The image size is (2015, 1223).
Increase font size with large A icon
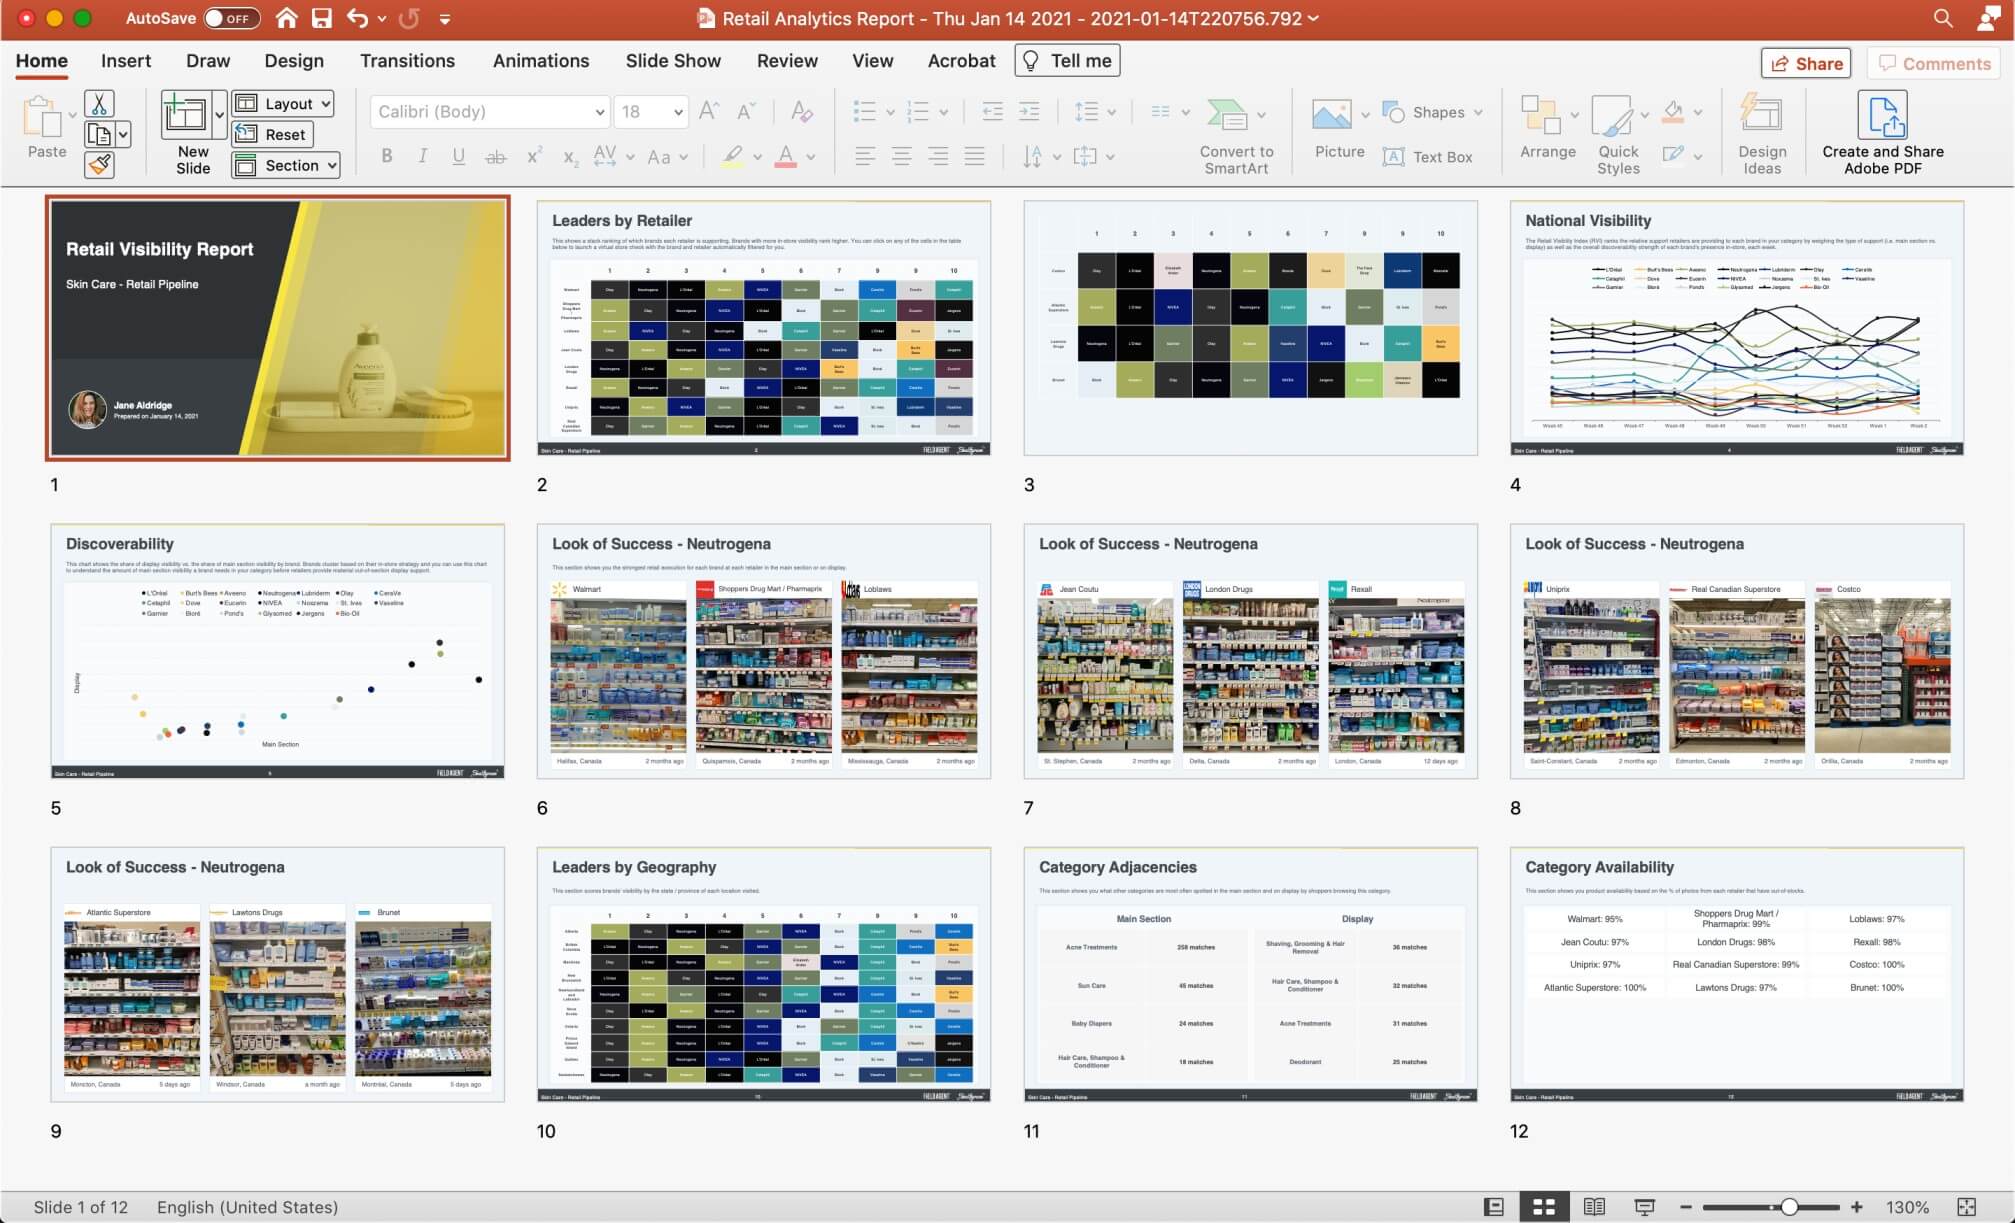[x=708, y=111]
